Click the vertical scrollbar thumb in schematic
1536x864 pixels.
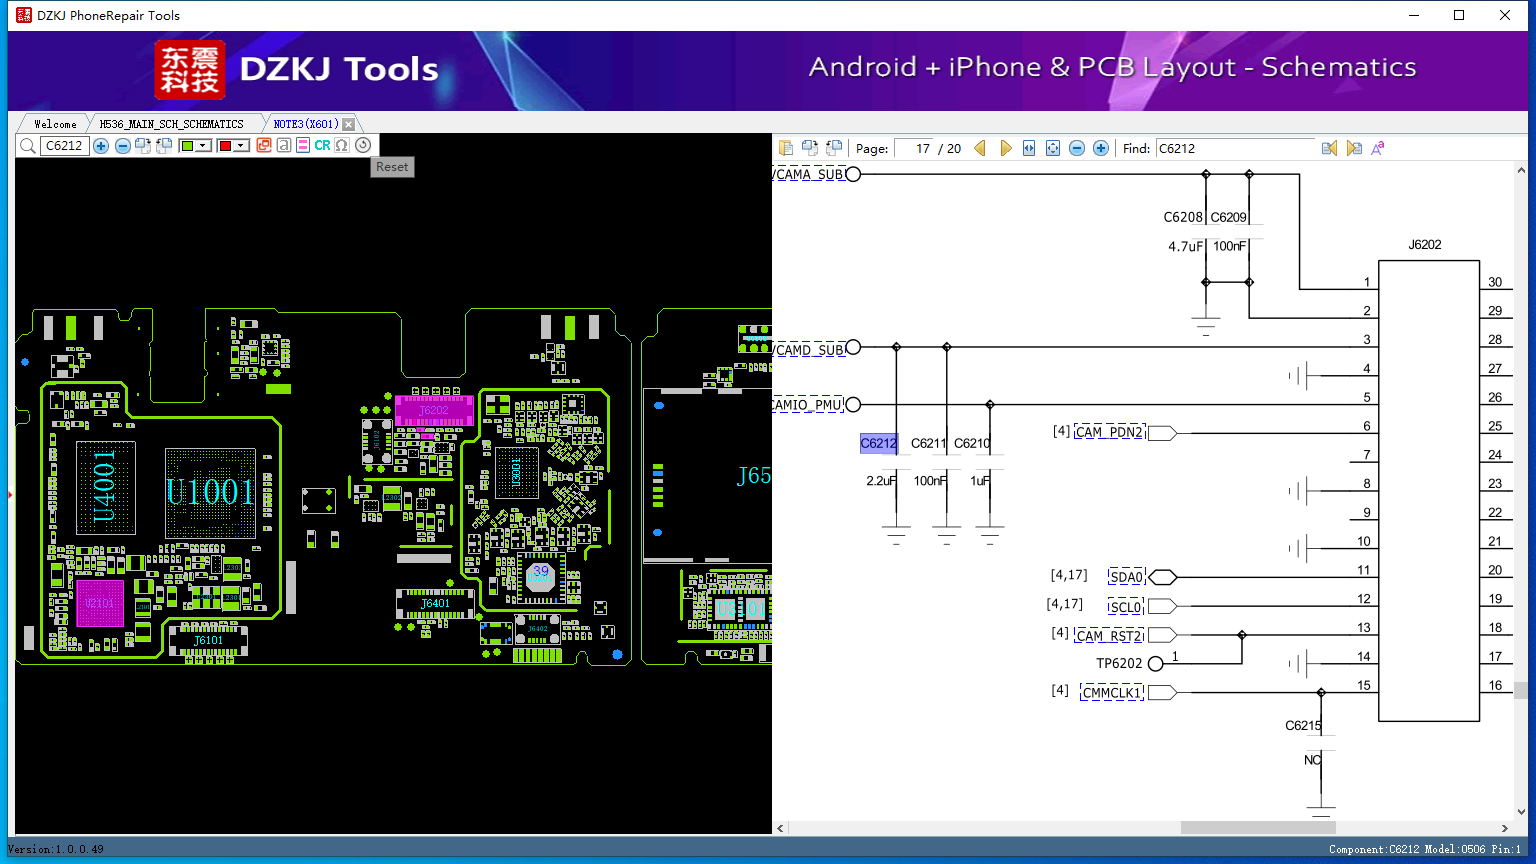[1521, 690]
